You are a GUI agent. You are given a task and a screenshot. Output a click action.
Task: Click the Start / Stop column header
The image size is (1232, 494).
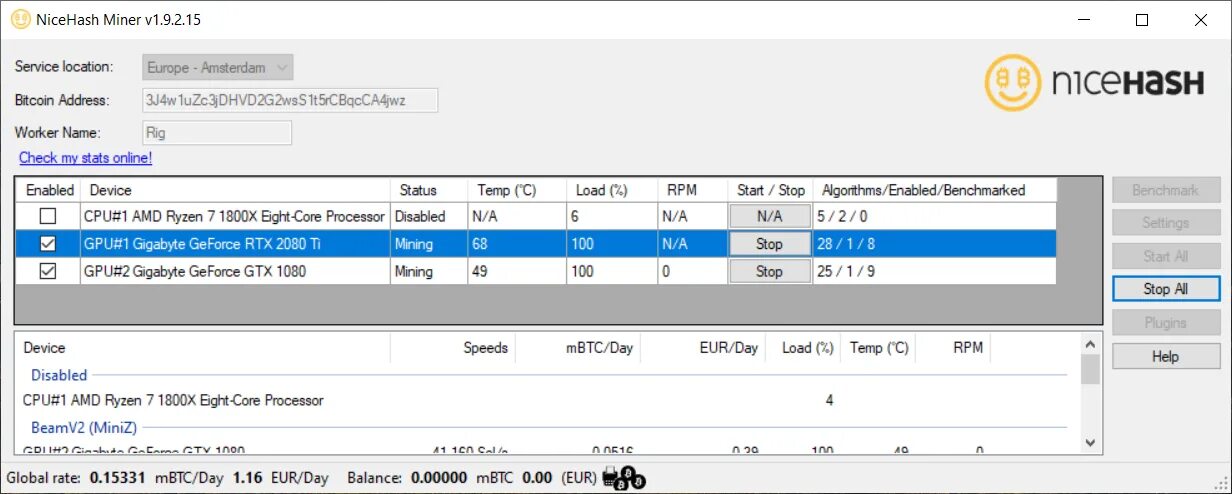coord(770,190)
